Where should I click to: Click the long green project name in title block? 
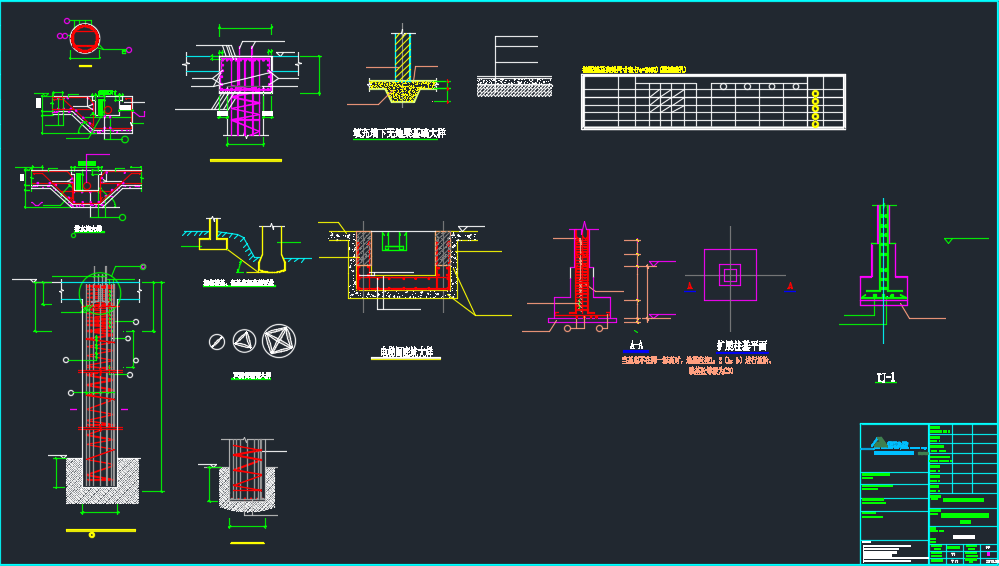(967, 516)
